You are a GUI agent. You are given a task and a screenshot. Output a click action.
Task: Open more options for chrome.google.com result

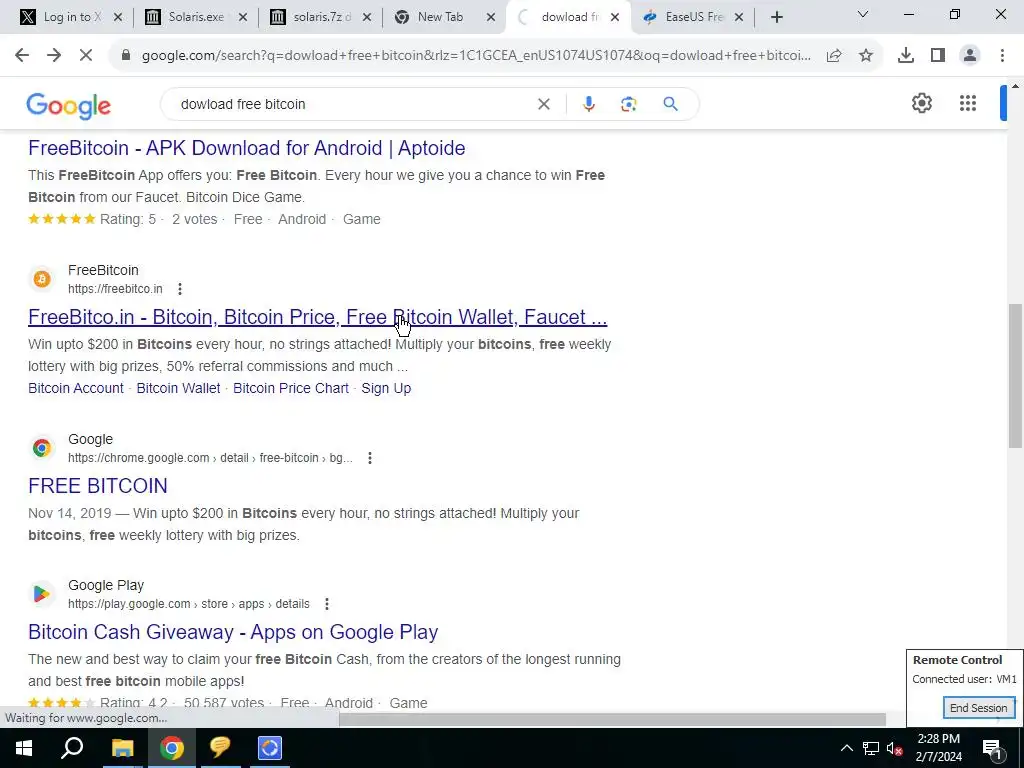(370, 458)
